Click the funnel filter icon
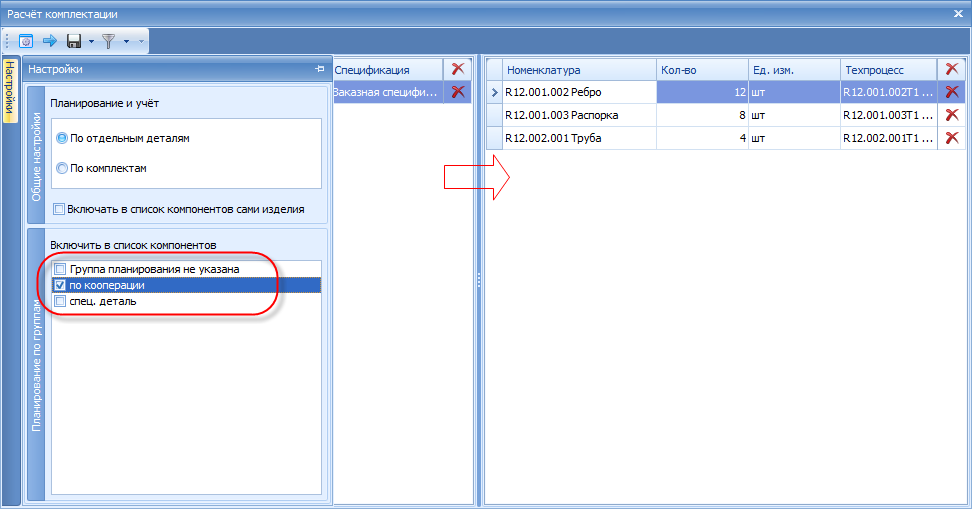Screen dimensions: 972x509 click(x=109, y=42)
